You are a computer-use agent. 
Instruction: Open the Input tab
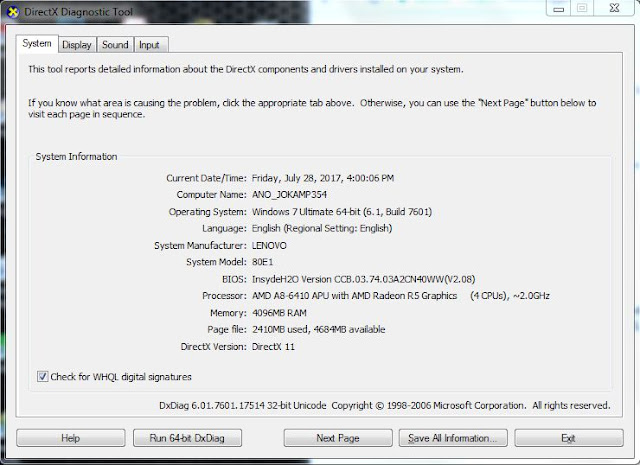(x=149, y=44)
